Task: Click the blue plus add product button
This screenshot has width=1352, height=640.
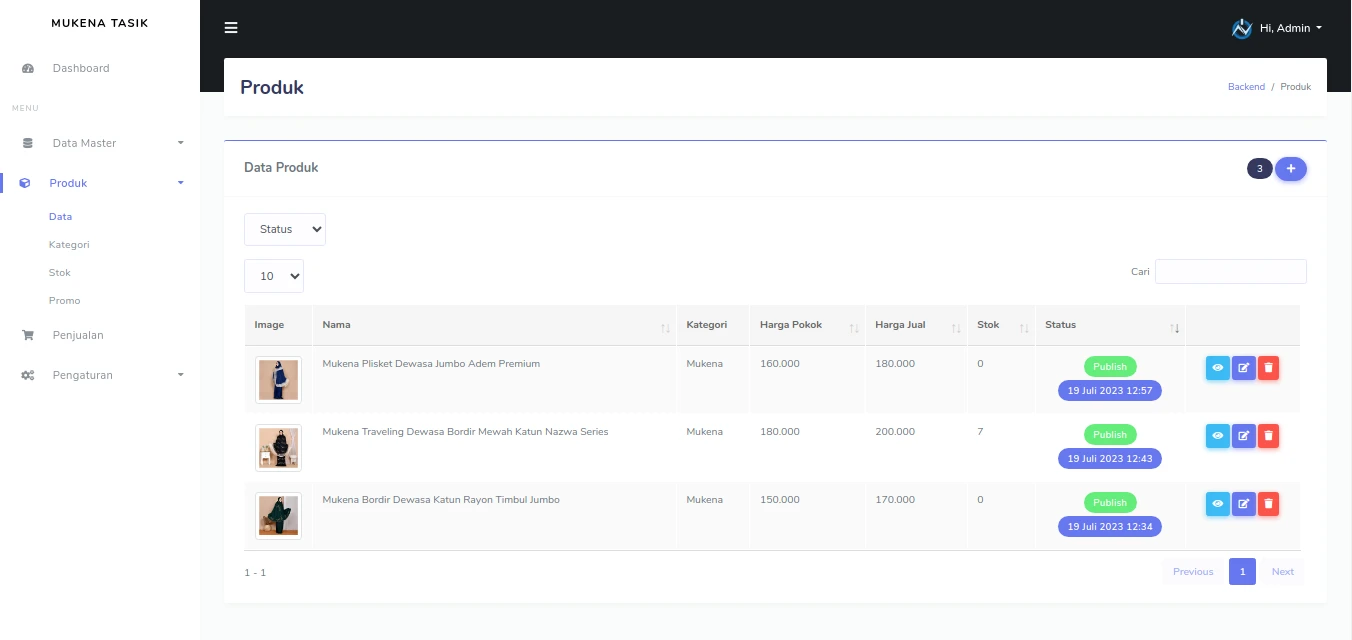Action: coord(1290,169)
